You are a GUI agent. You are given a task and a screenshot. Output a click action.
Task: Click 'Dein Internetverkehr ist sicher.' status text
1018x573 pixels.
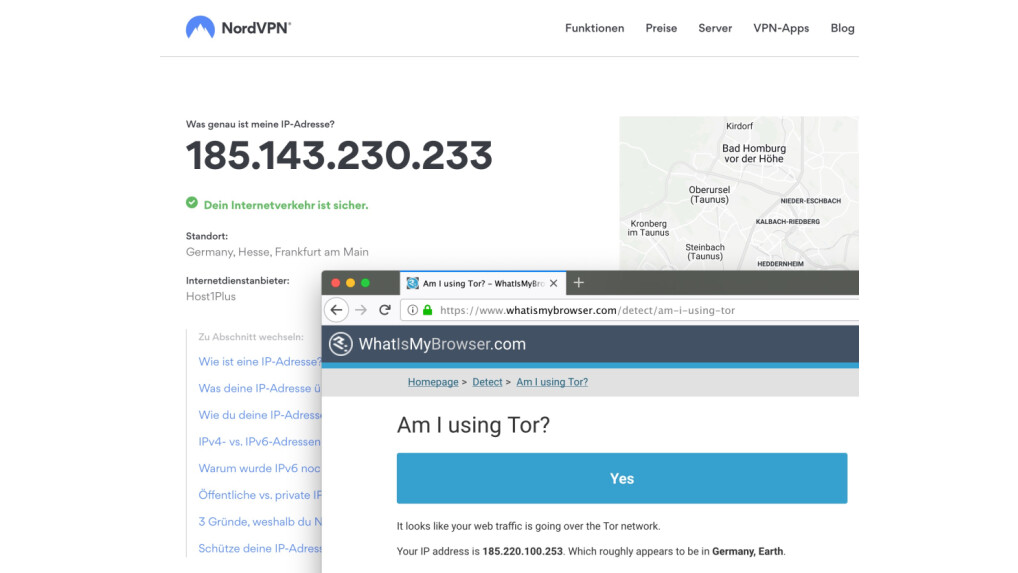pyautogui.click(x=286, y=205)
